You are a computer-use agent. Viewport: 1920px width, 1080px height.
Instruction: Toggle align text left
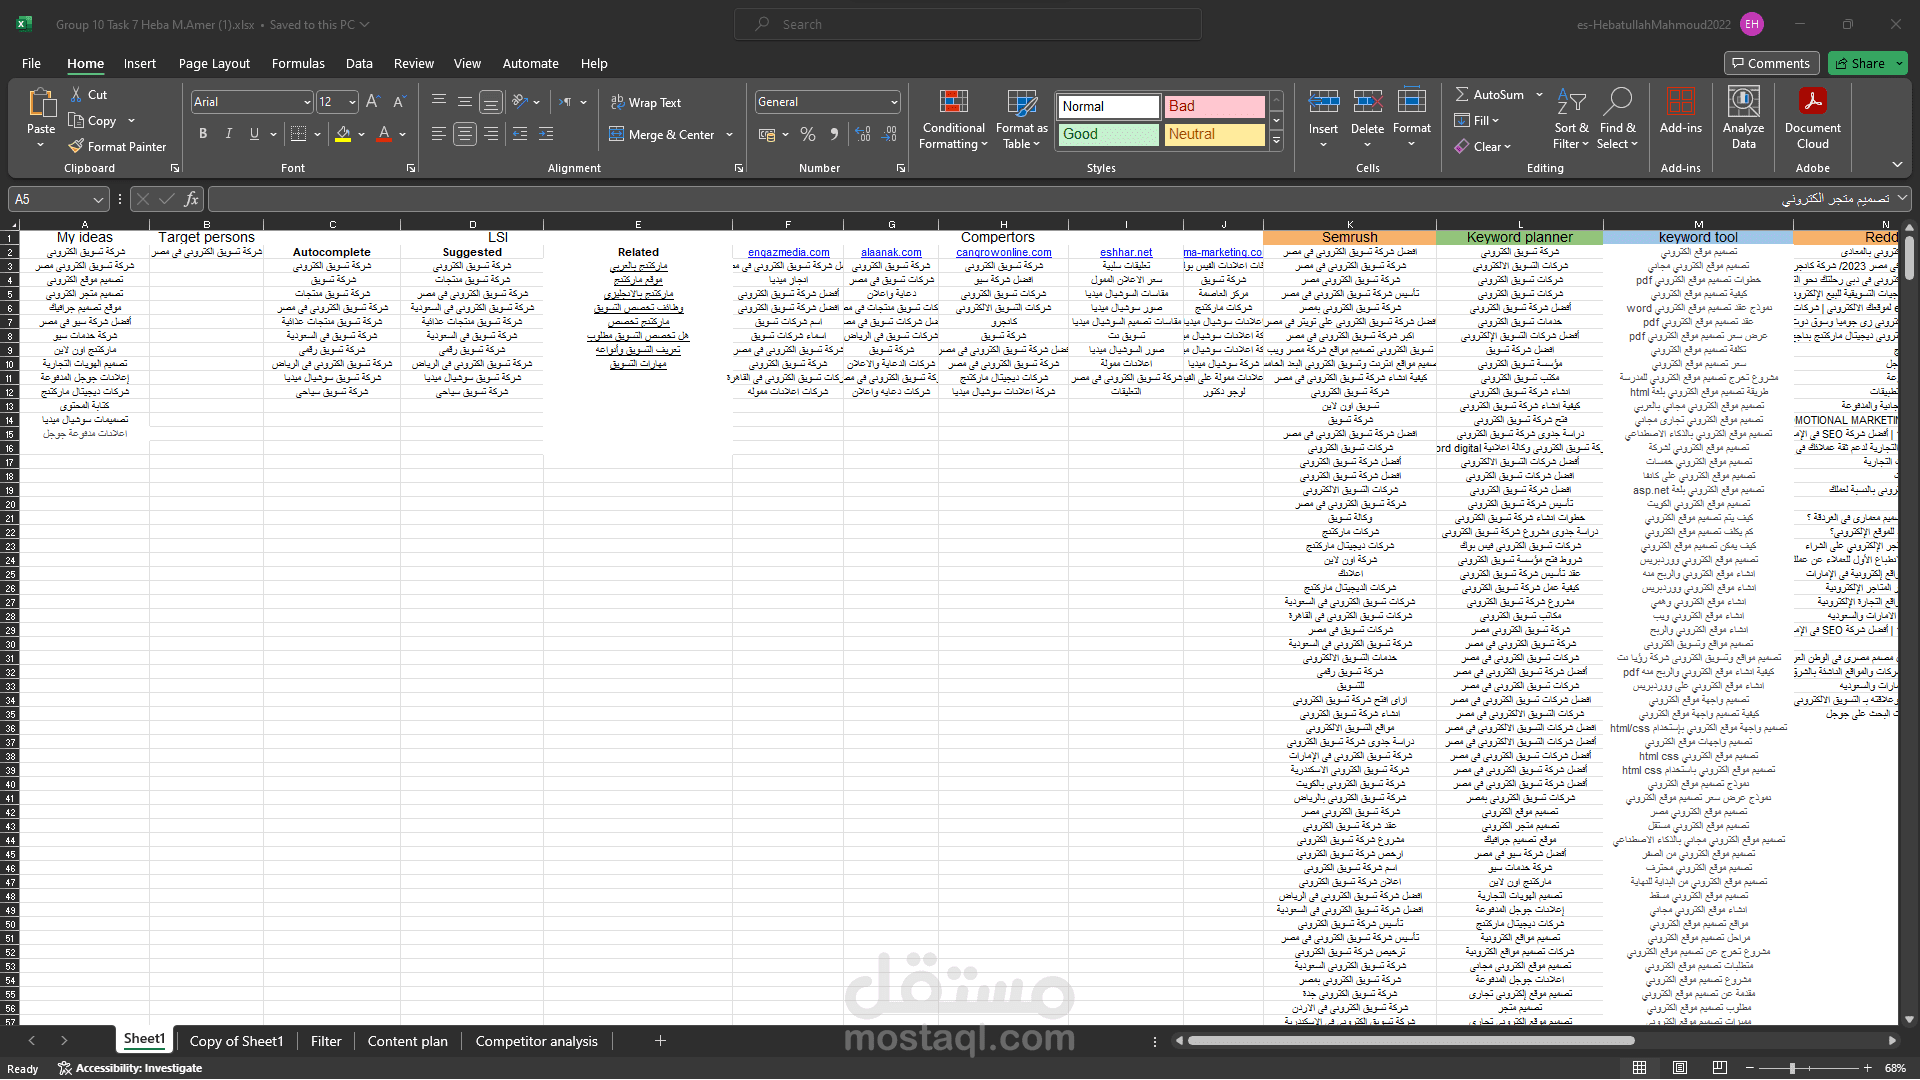pyautogui.click(x=439, y=134)
